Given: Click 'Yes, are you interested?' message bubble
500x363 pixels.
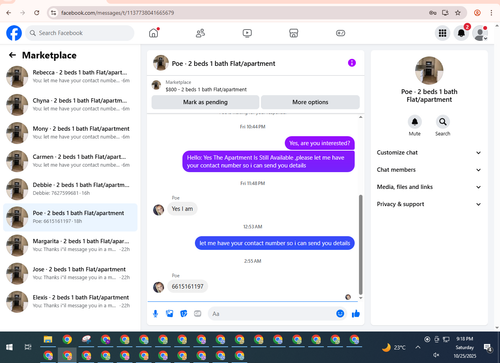Looking at the screenshot, I should [x=320, y=143].
